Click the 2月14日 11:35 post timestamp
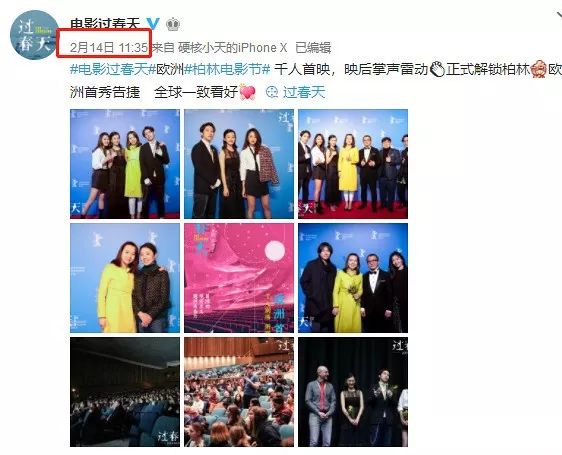 click(109, 48)
